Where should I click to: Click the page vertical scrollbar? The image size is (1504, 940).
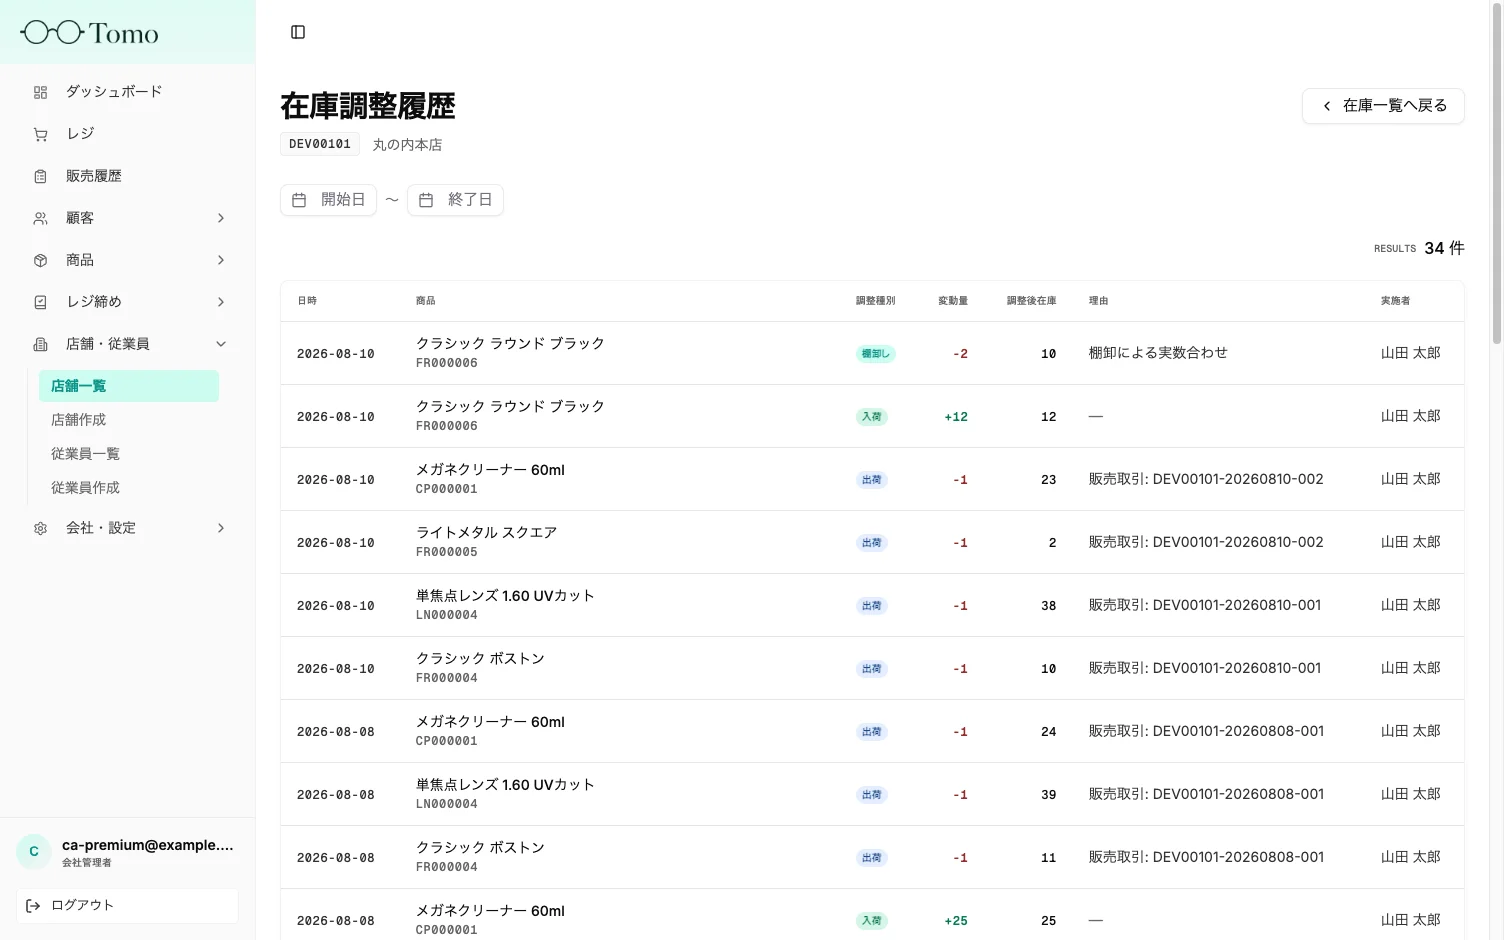pos(1497,172)
